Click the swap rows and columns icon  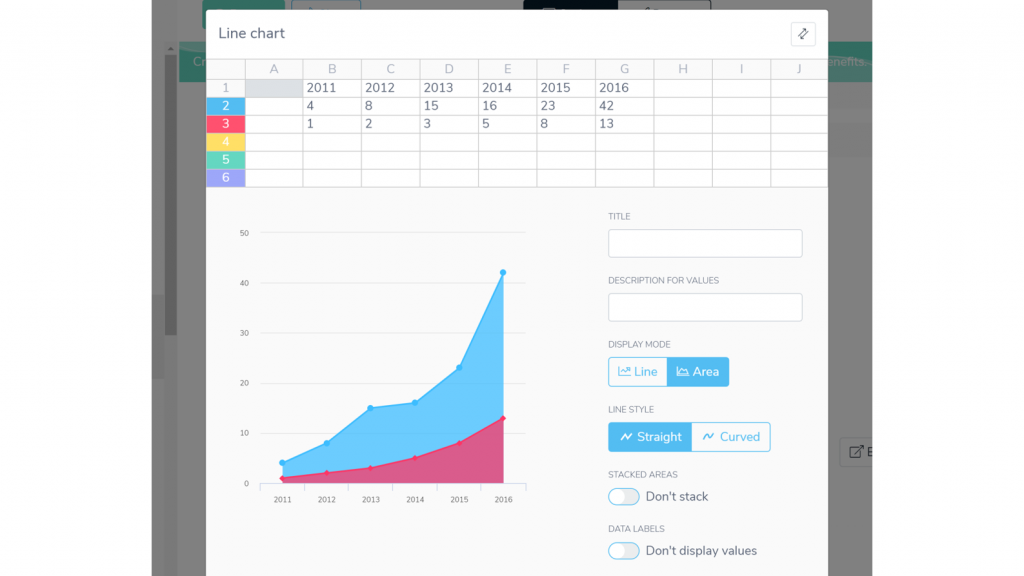point(802,34)
